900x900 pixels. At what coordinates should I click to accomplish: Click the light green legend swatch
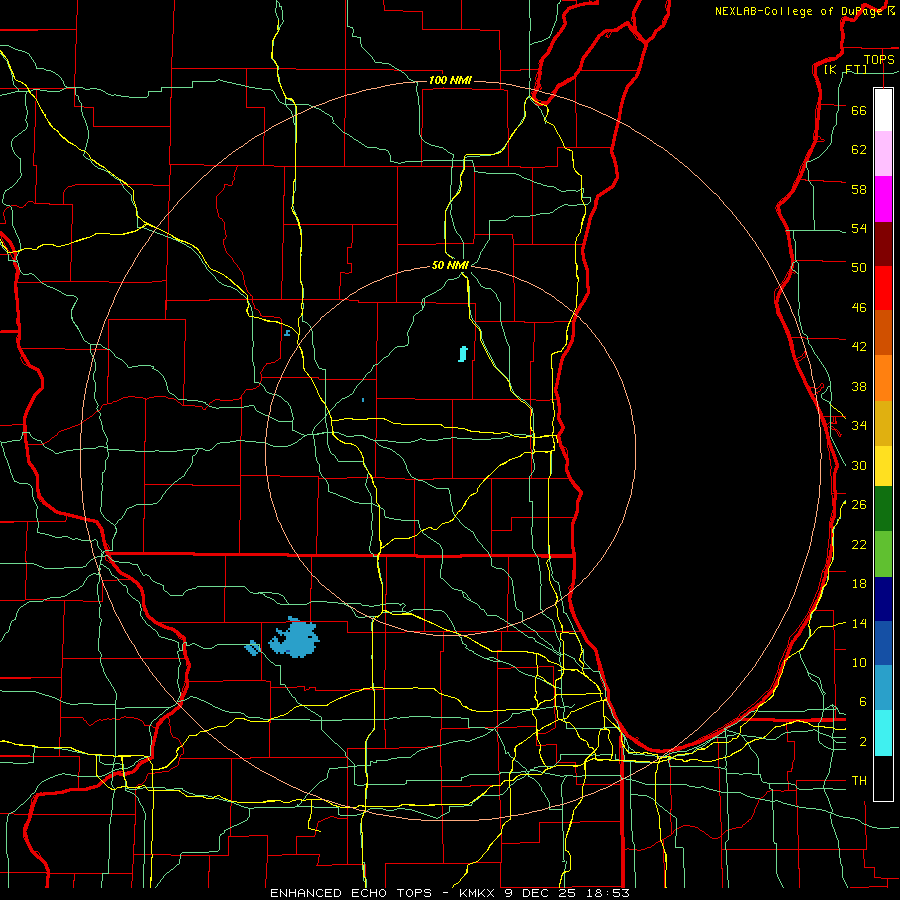883,554
